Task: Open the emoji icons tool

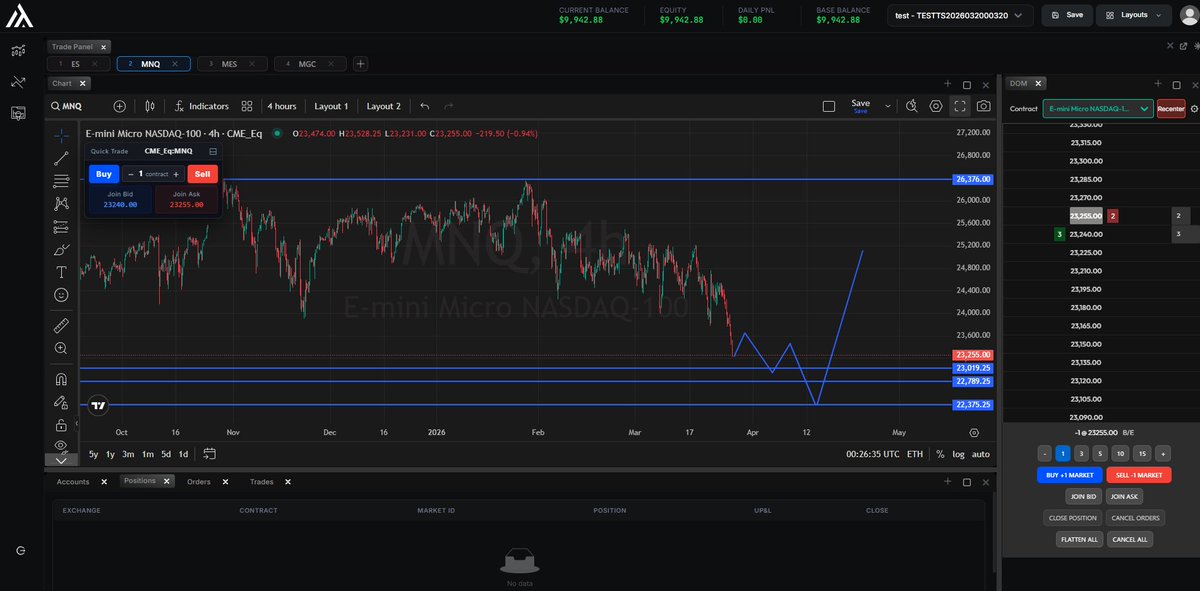Action: [61, 295]
